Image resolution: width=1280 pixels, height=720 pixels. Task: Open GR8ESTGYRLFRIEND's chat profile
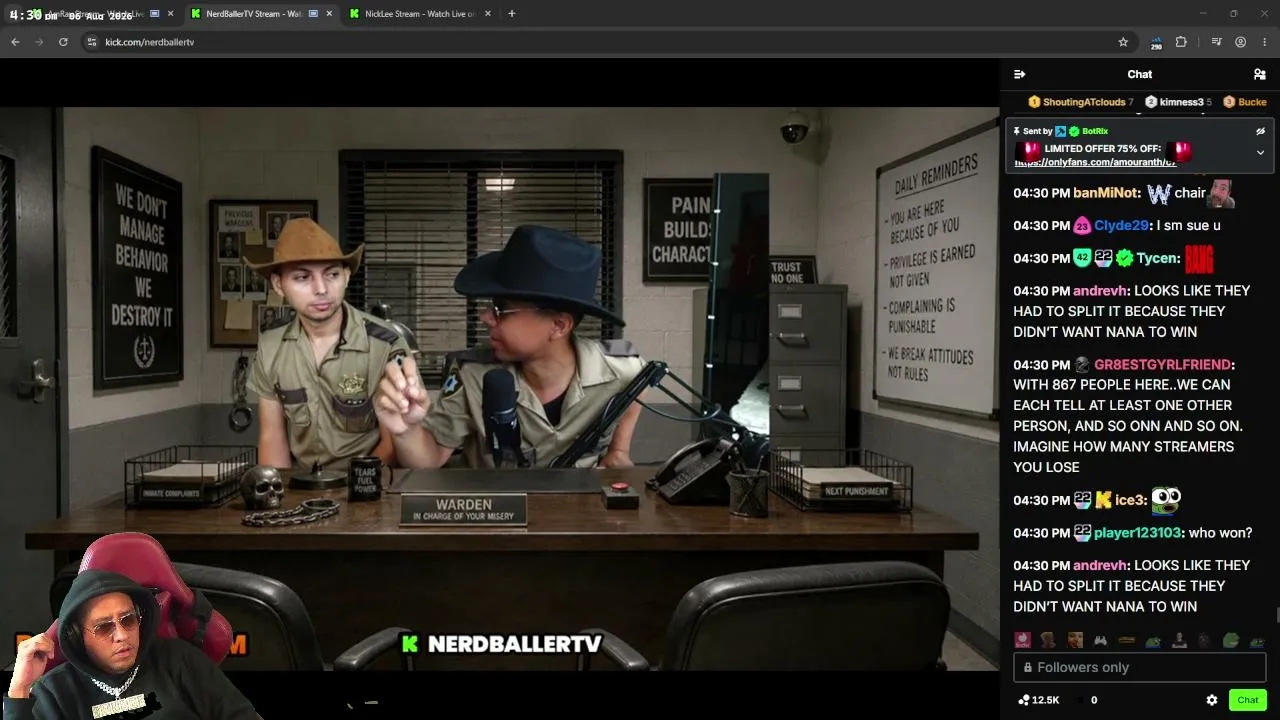[1164, 365]
